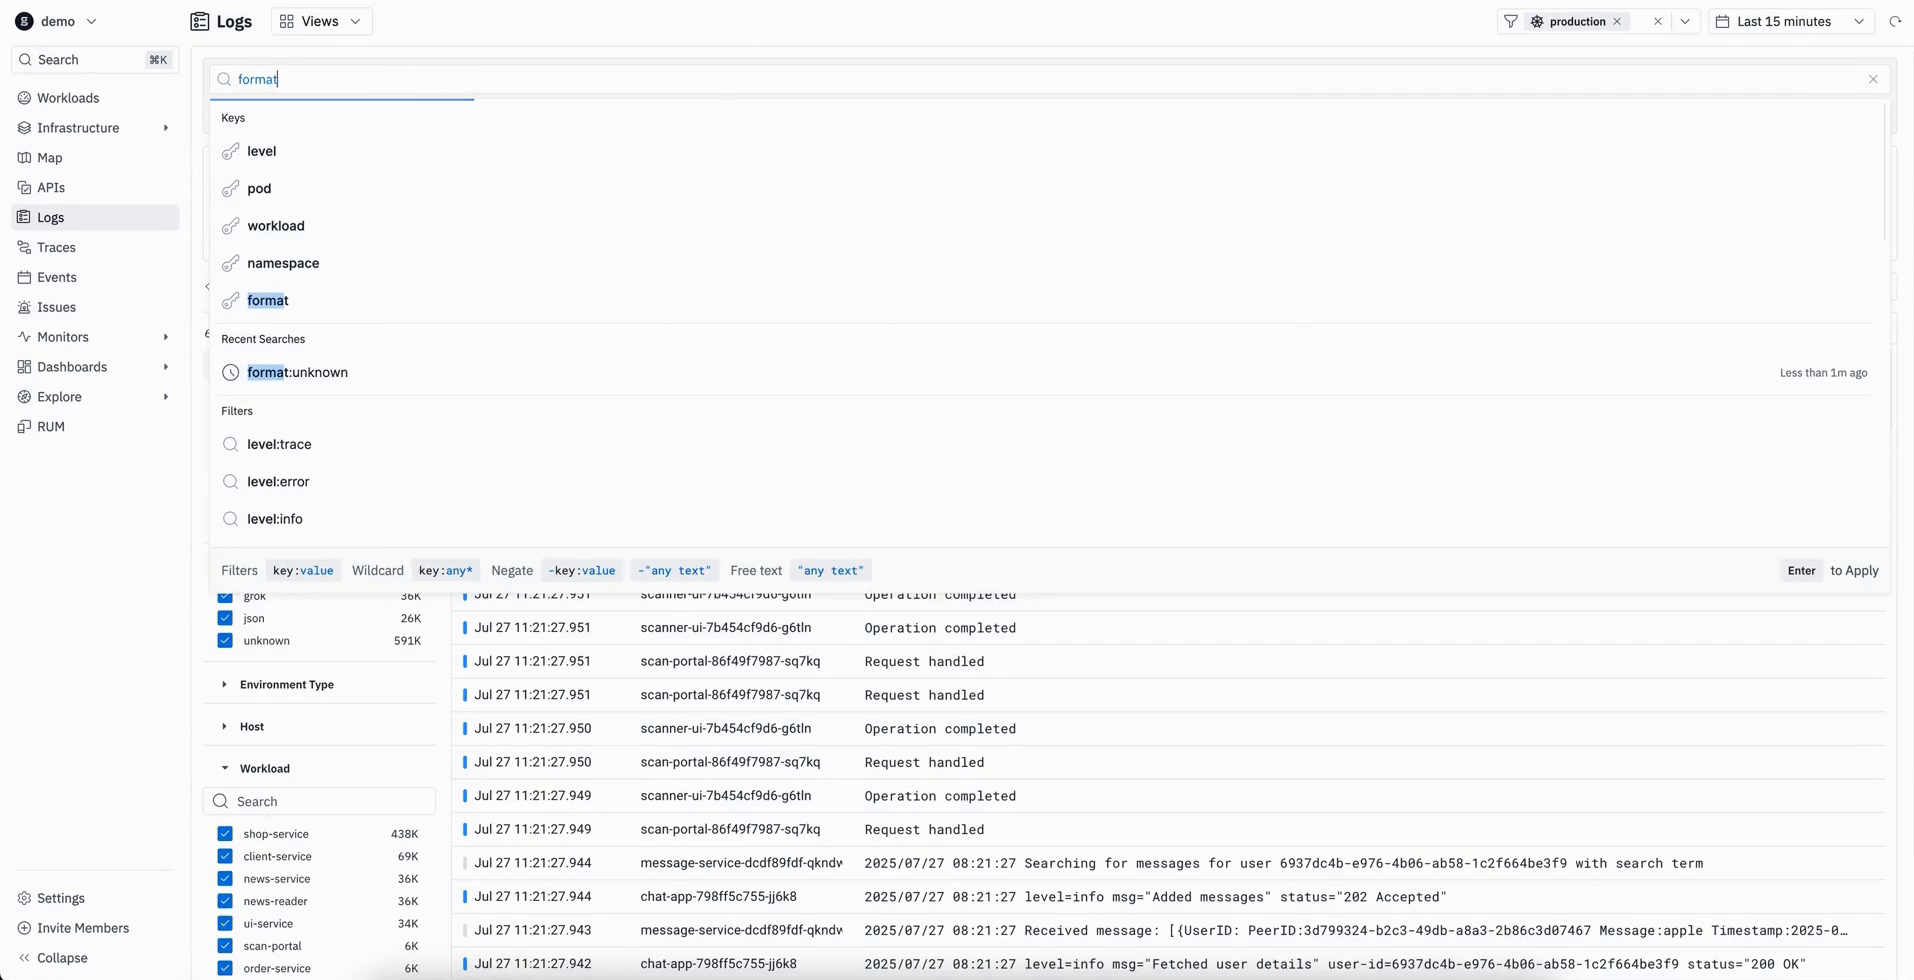Open the Issues section

tap(57, 307)
